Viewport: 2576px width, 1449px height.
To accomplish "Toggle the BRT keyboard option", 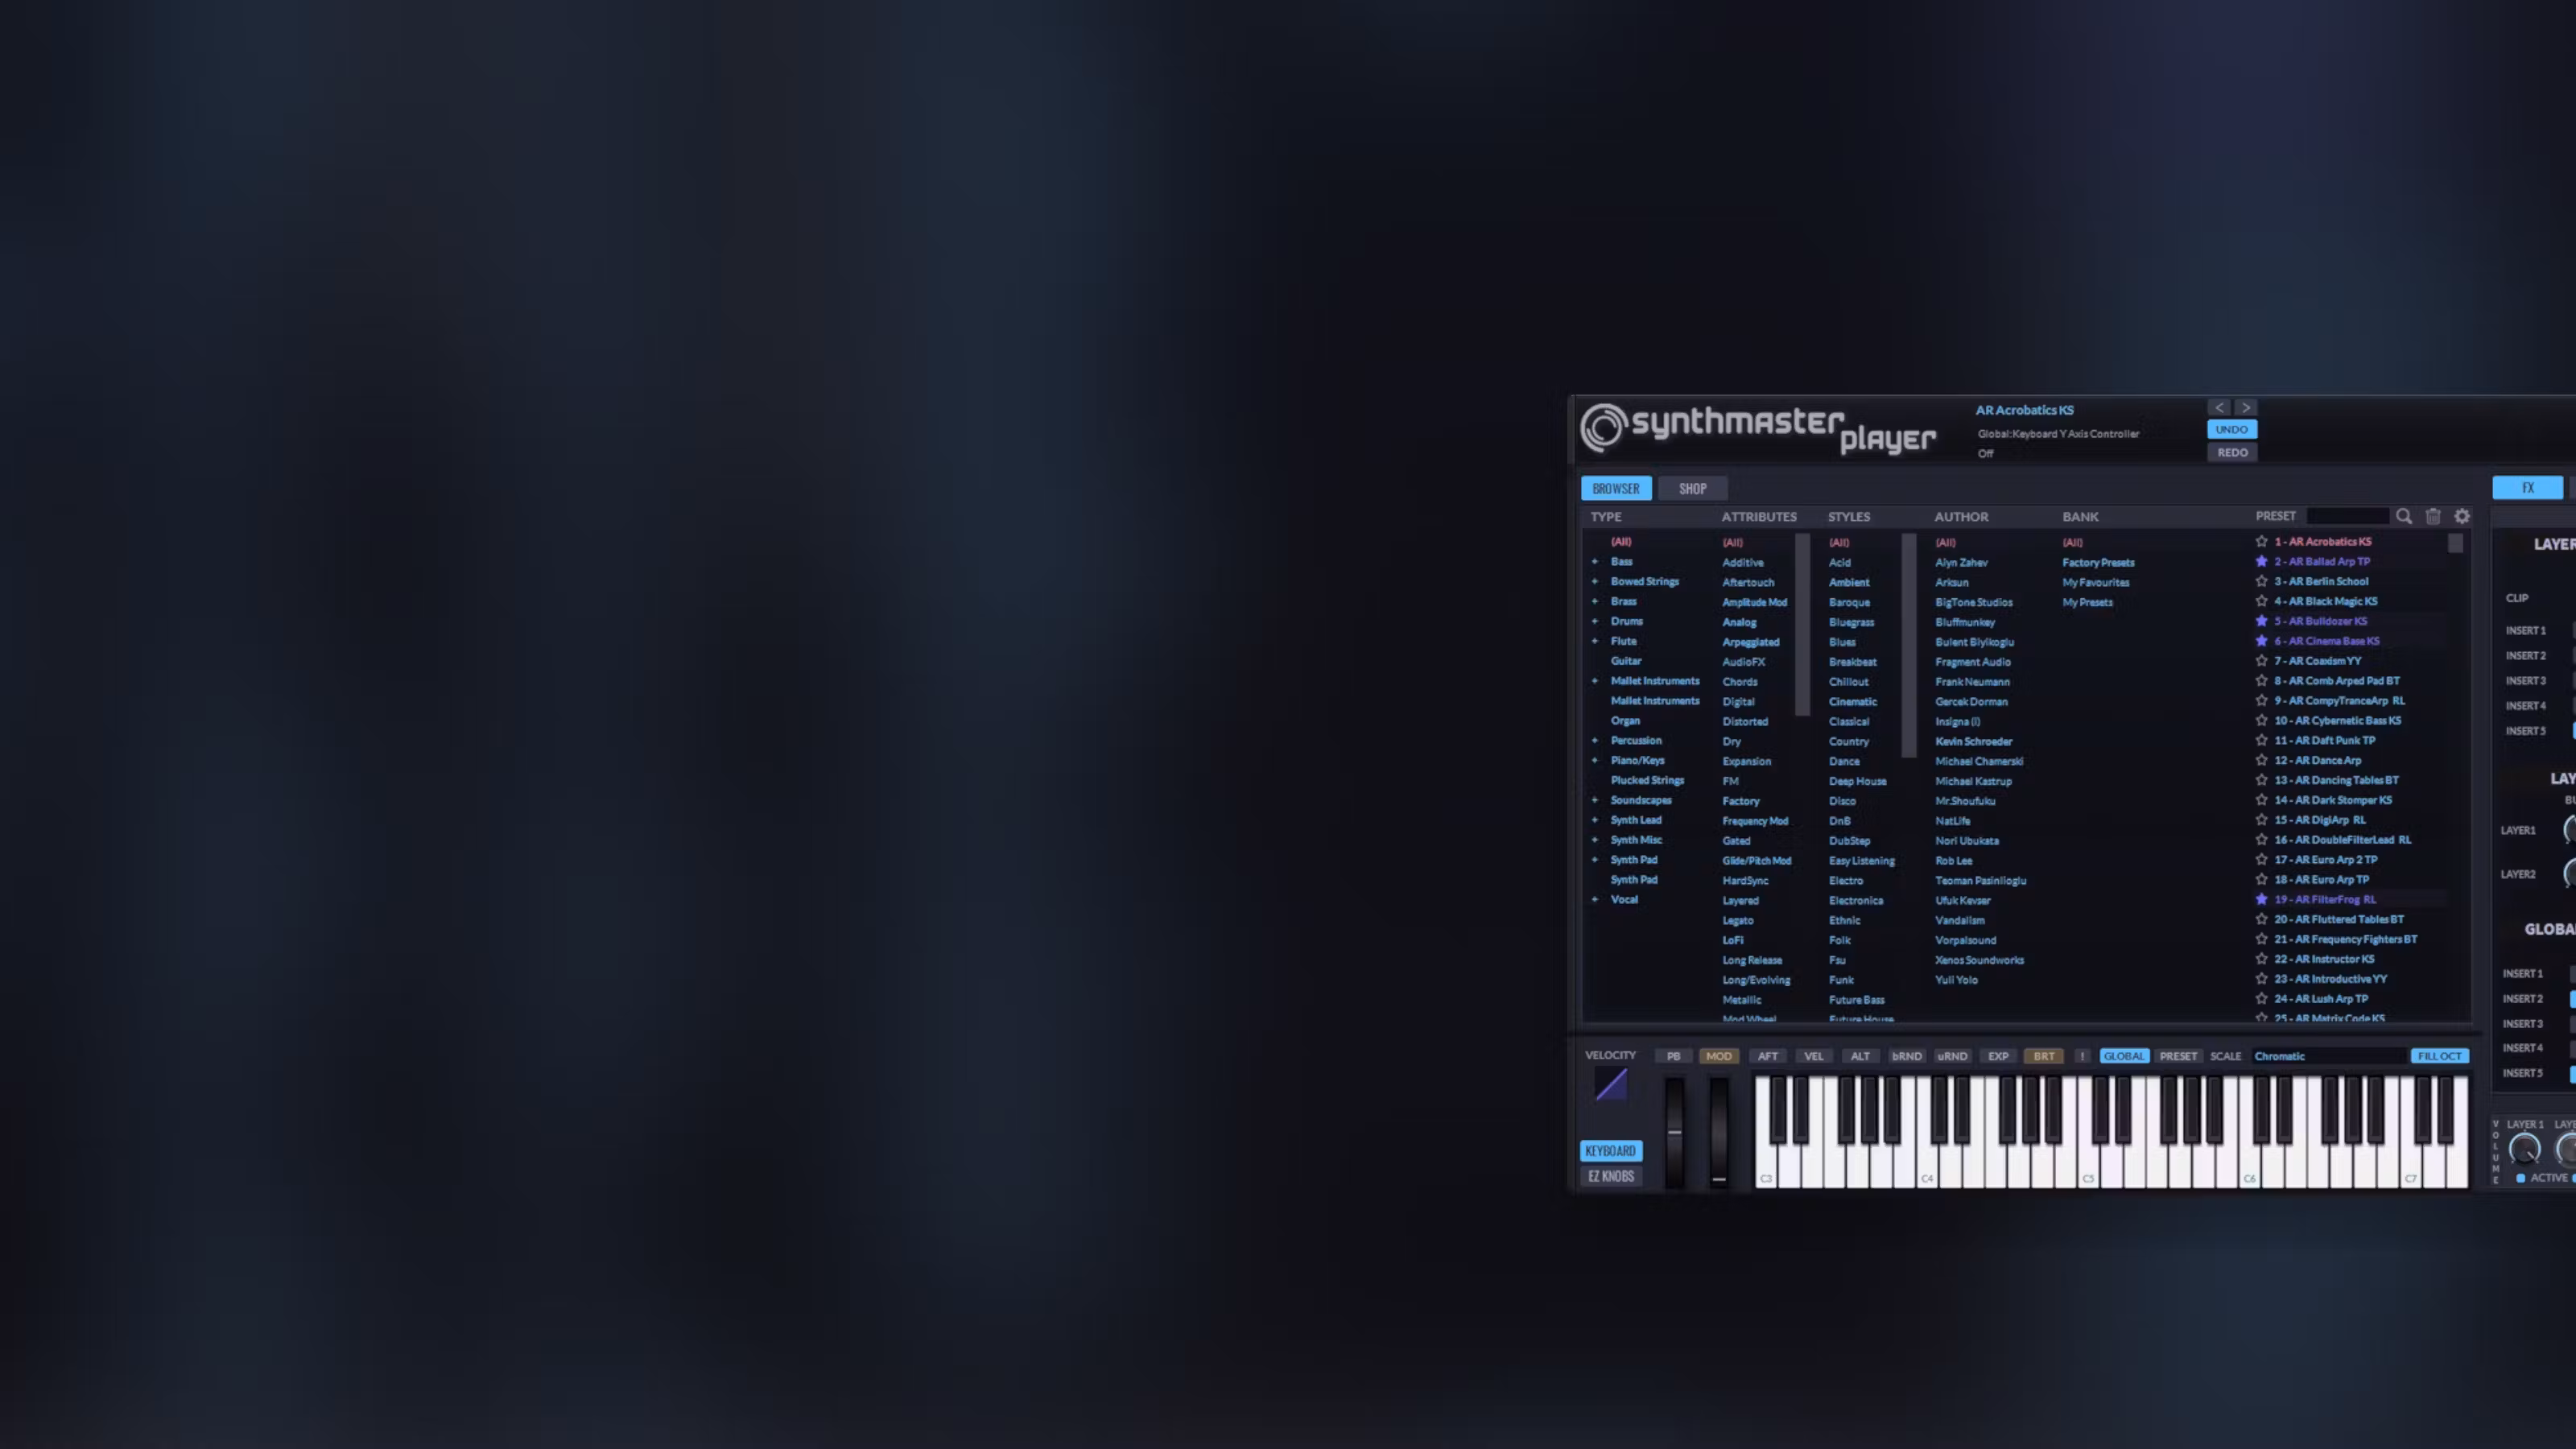I will coord(2043,1056).
